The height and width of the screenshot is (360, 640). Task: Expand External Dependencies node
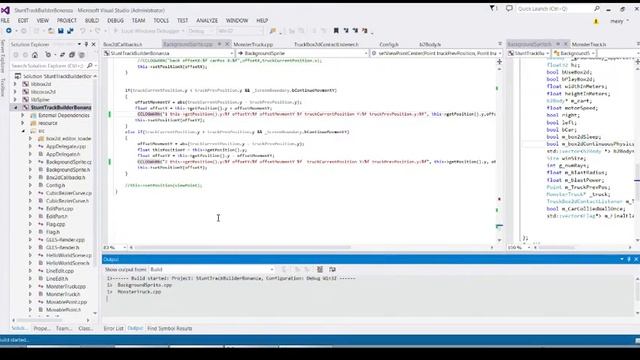23,115
